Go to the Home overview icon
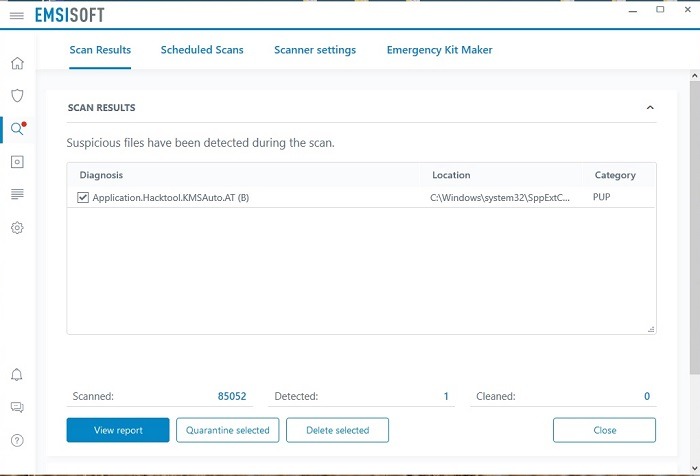This screenshot has height=476, width=700. click(x=17, y=63)
